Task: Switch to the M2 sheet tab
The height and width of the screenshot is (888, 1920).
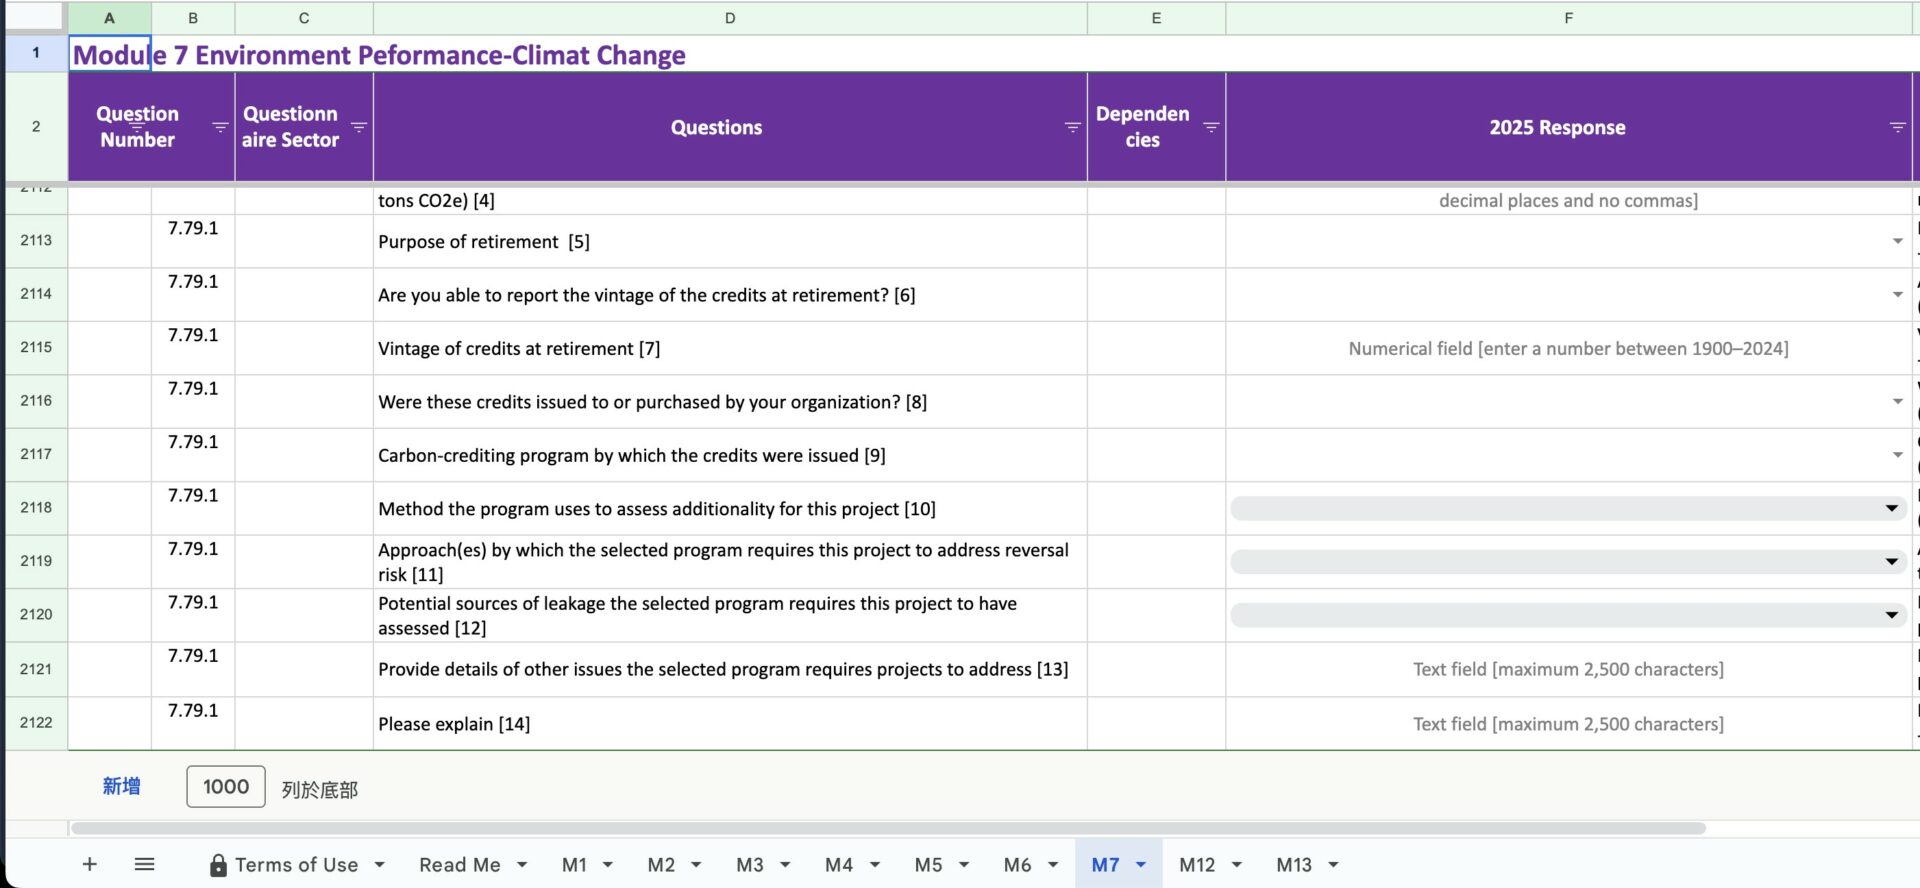Action: point(661,865)
